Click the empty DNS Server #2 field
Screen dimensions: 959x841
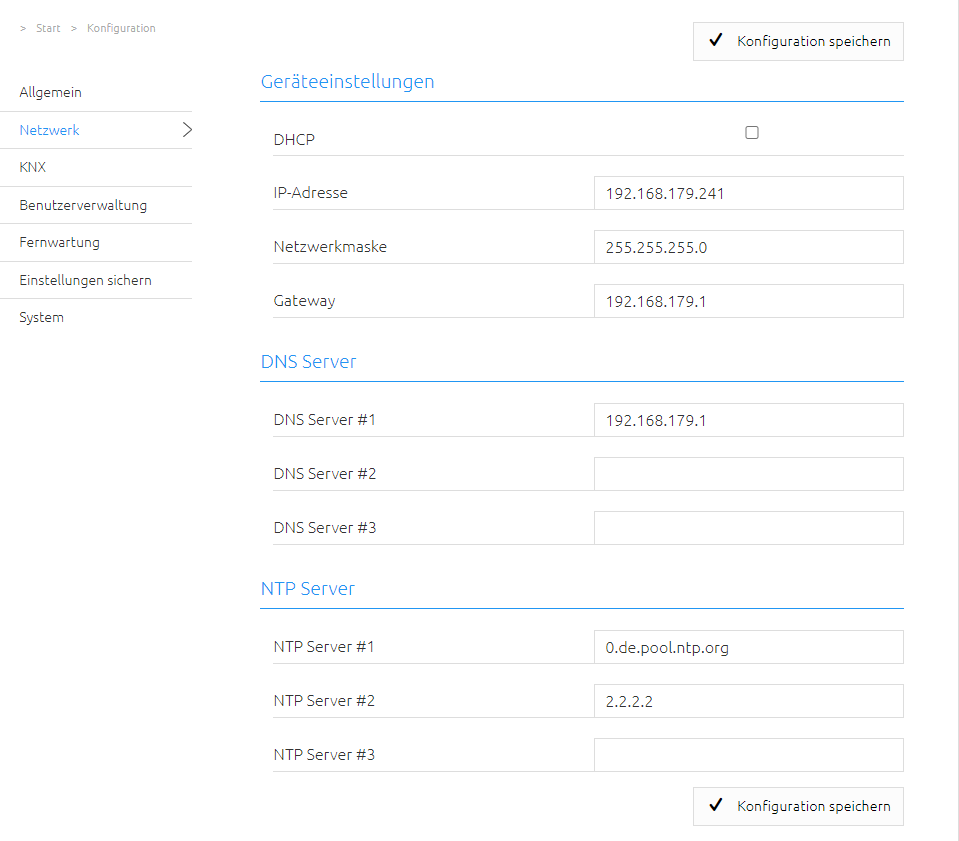click(x=749, y=474)
